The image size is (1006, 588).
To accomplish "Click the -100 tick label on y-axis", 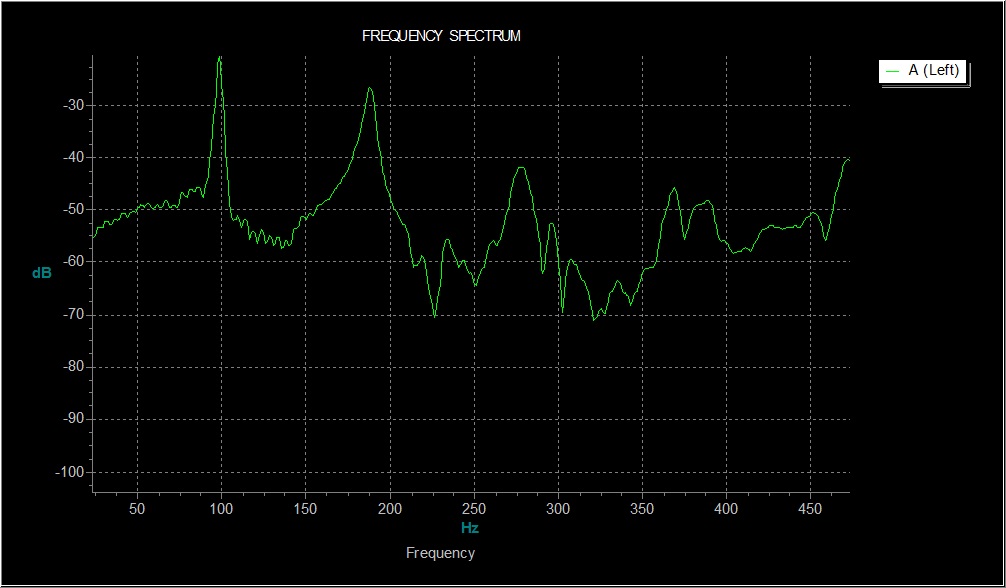I will click(x=69, y=472).
